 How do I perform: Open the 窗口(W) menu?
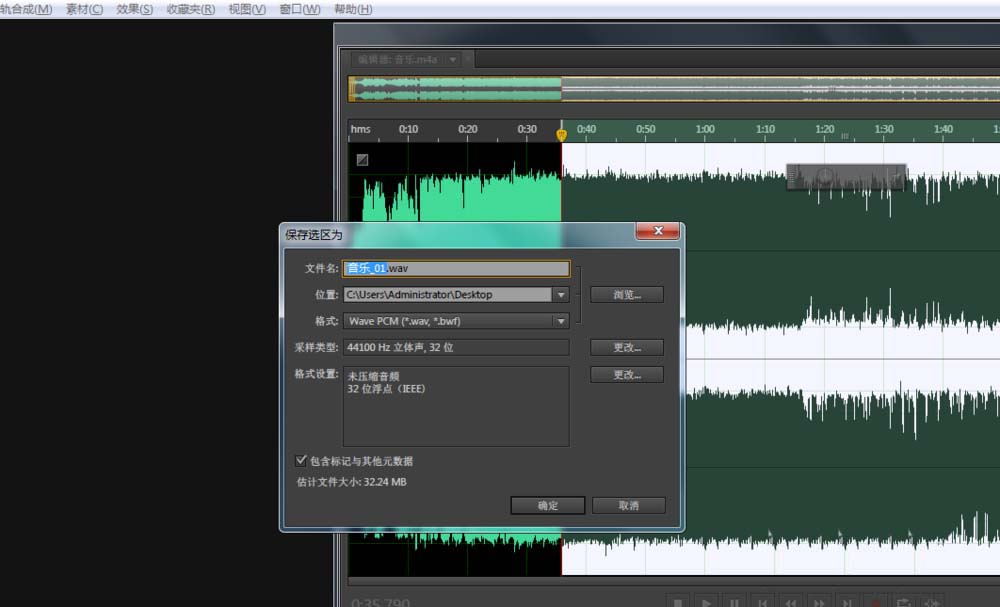pos(300,9)
